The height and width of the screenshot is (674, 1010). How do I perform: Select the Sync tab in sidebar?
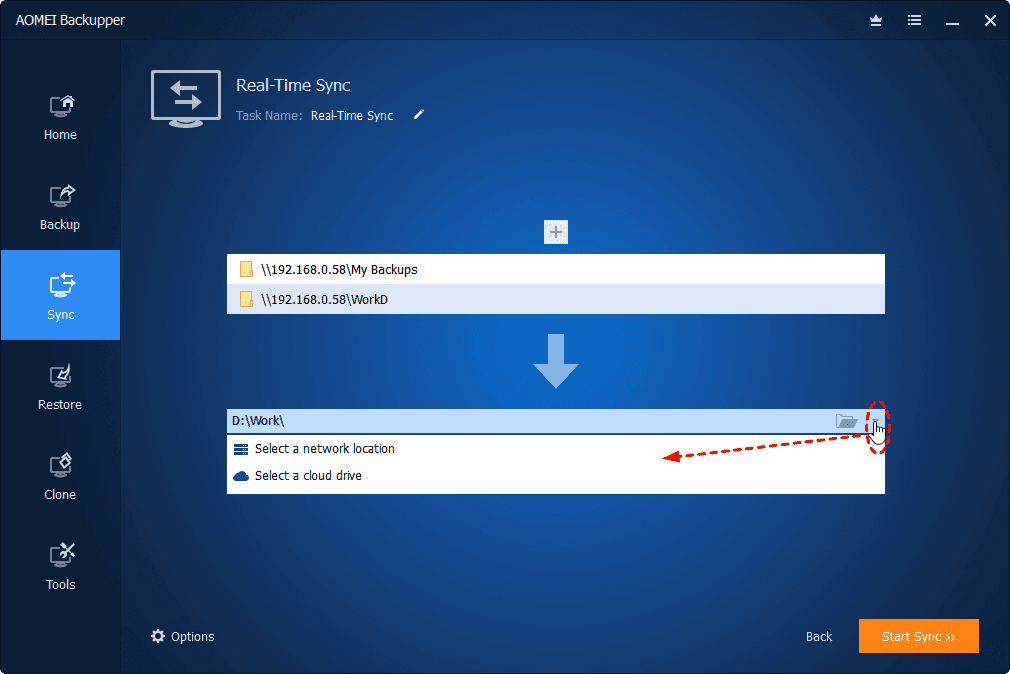pyautogui.click(x=60, y=297)
